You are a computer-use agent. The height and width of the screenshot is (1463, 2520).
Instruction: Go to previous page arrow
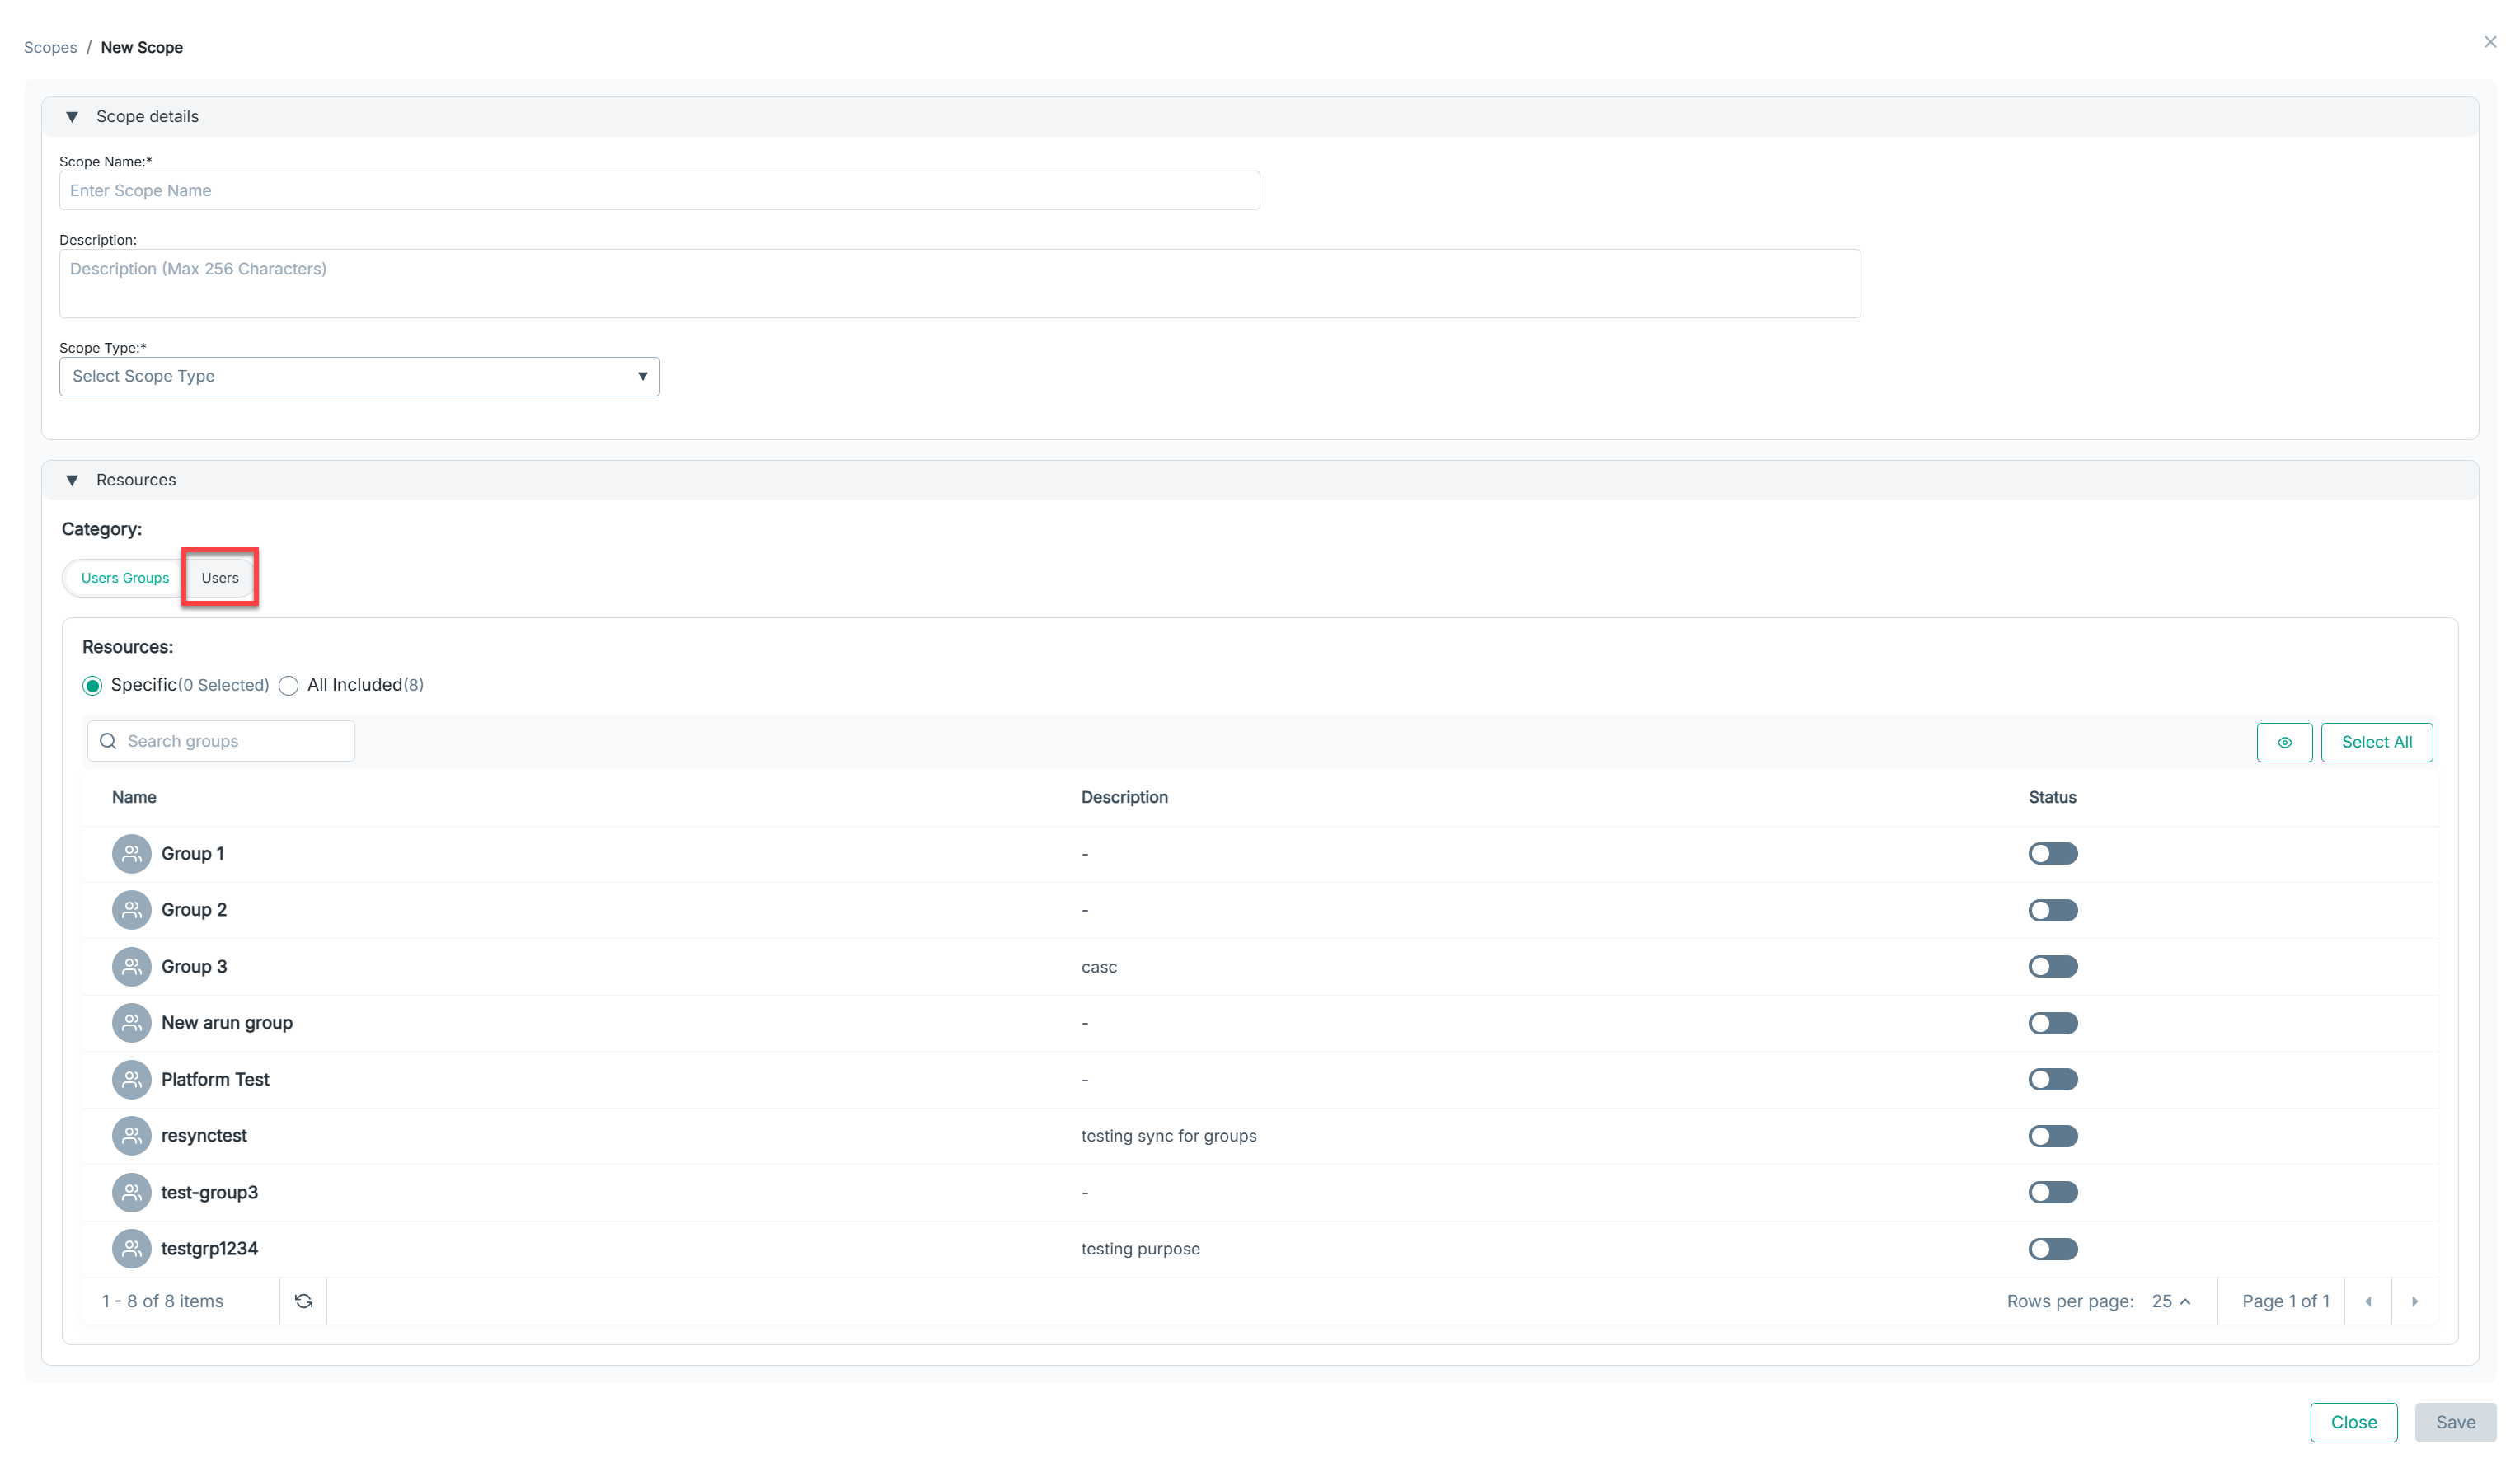click(x=2367, y=1301)
